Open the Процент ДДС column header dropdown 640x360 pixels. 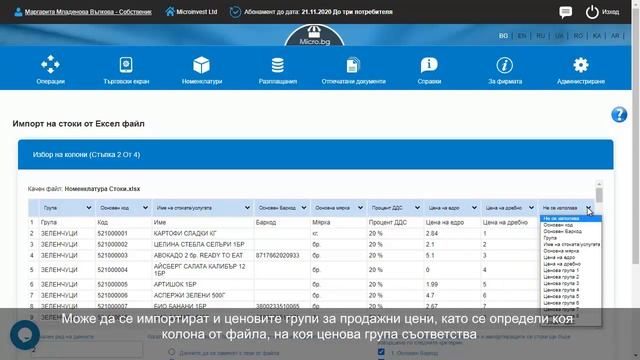click(x=396, y=208)
